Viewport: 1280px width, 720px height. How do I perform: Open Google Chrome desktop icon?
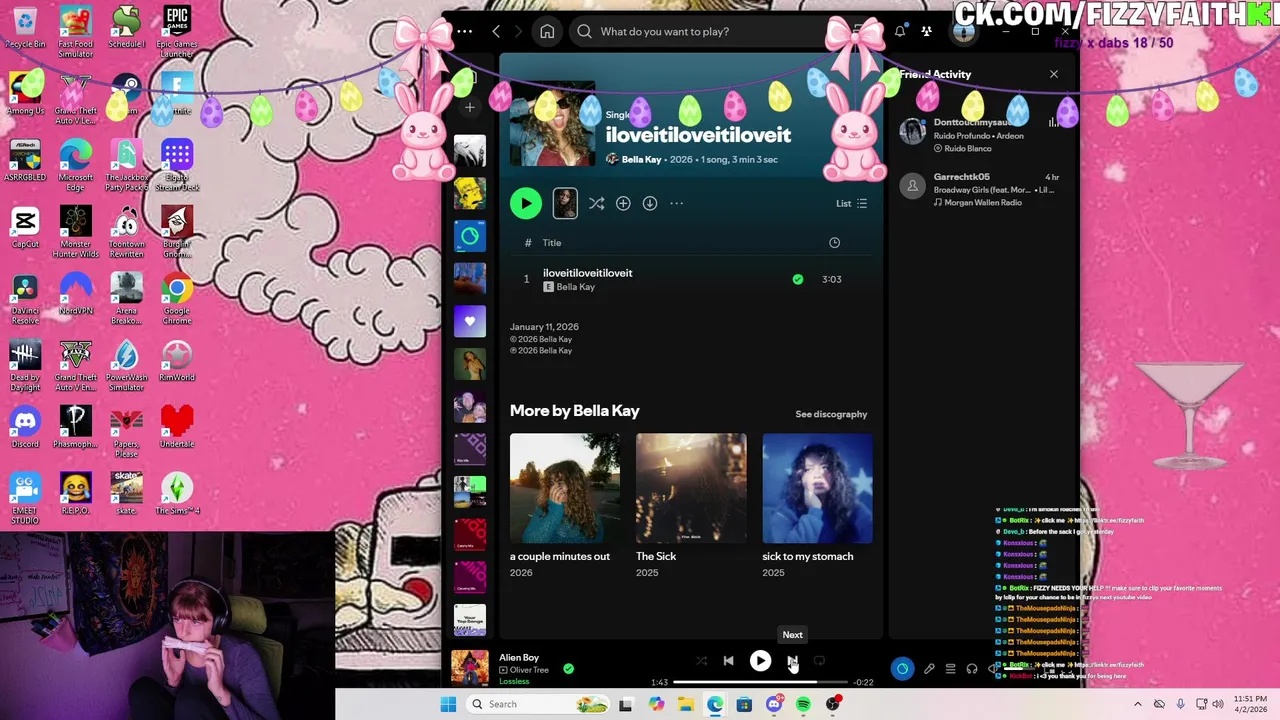pyautogui.click(x=177, y=298)
